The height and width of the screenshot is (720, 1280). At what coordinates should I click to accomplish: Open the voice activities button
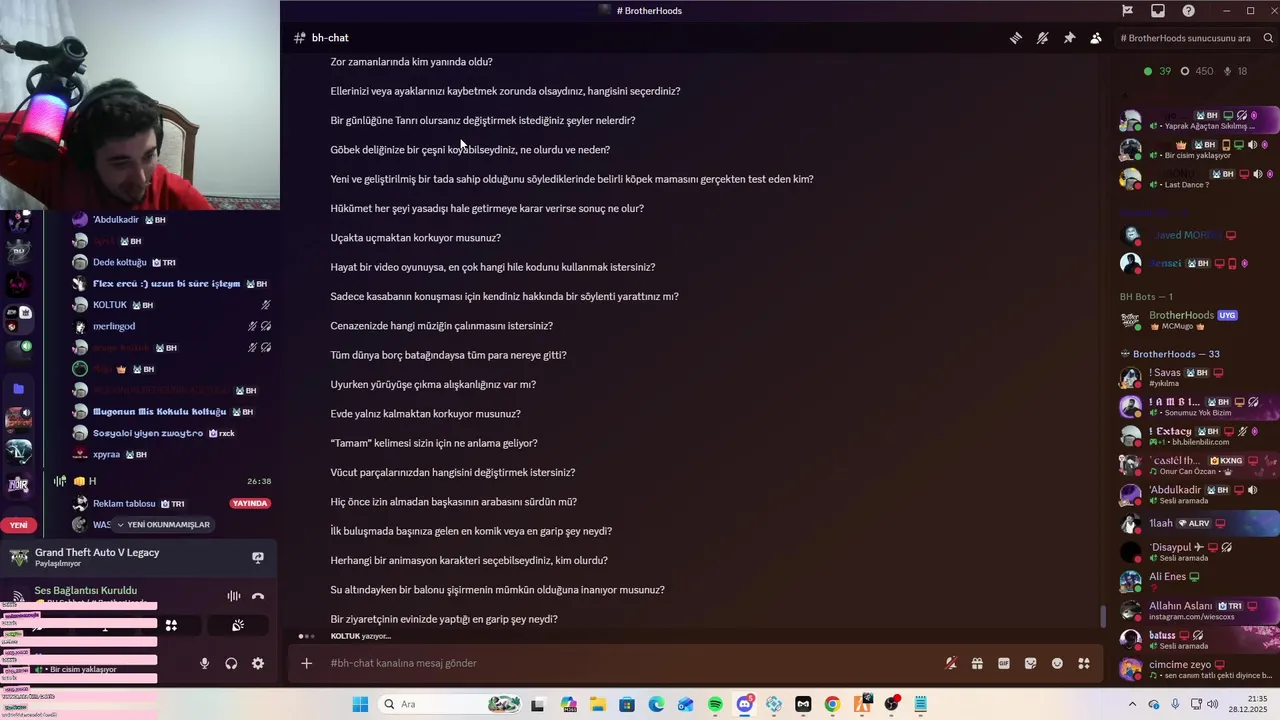click(171, 625)
